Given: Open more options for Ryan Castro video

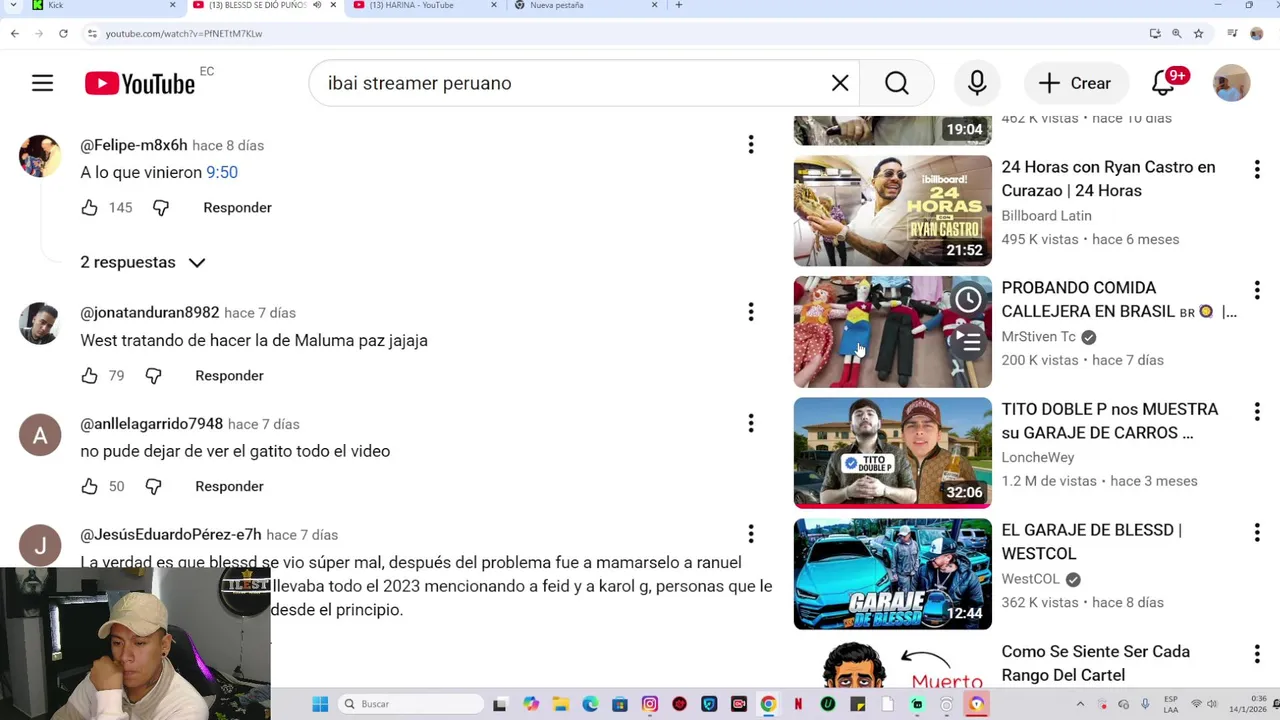Looking at the screenshot, I should pyautogui.click(x=1257, y=169).
